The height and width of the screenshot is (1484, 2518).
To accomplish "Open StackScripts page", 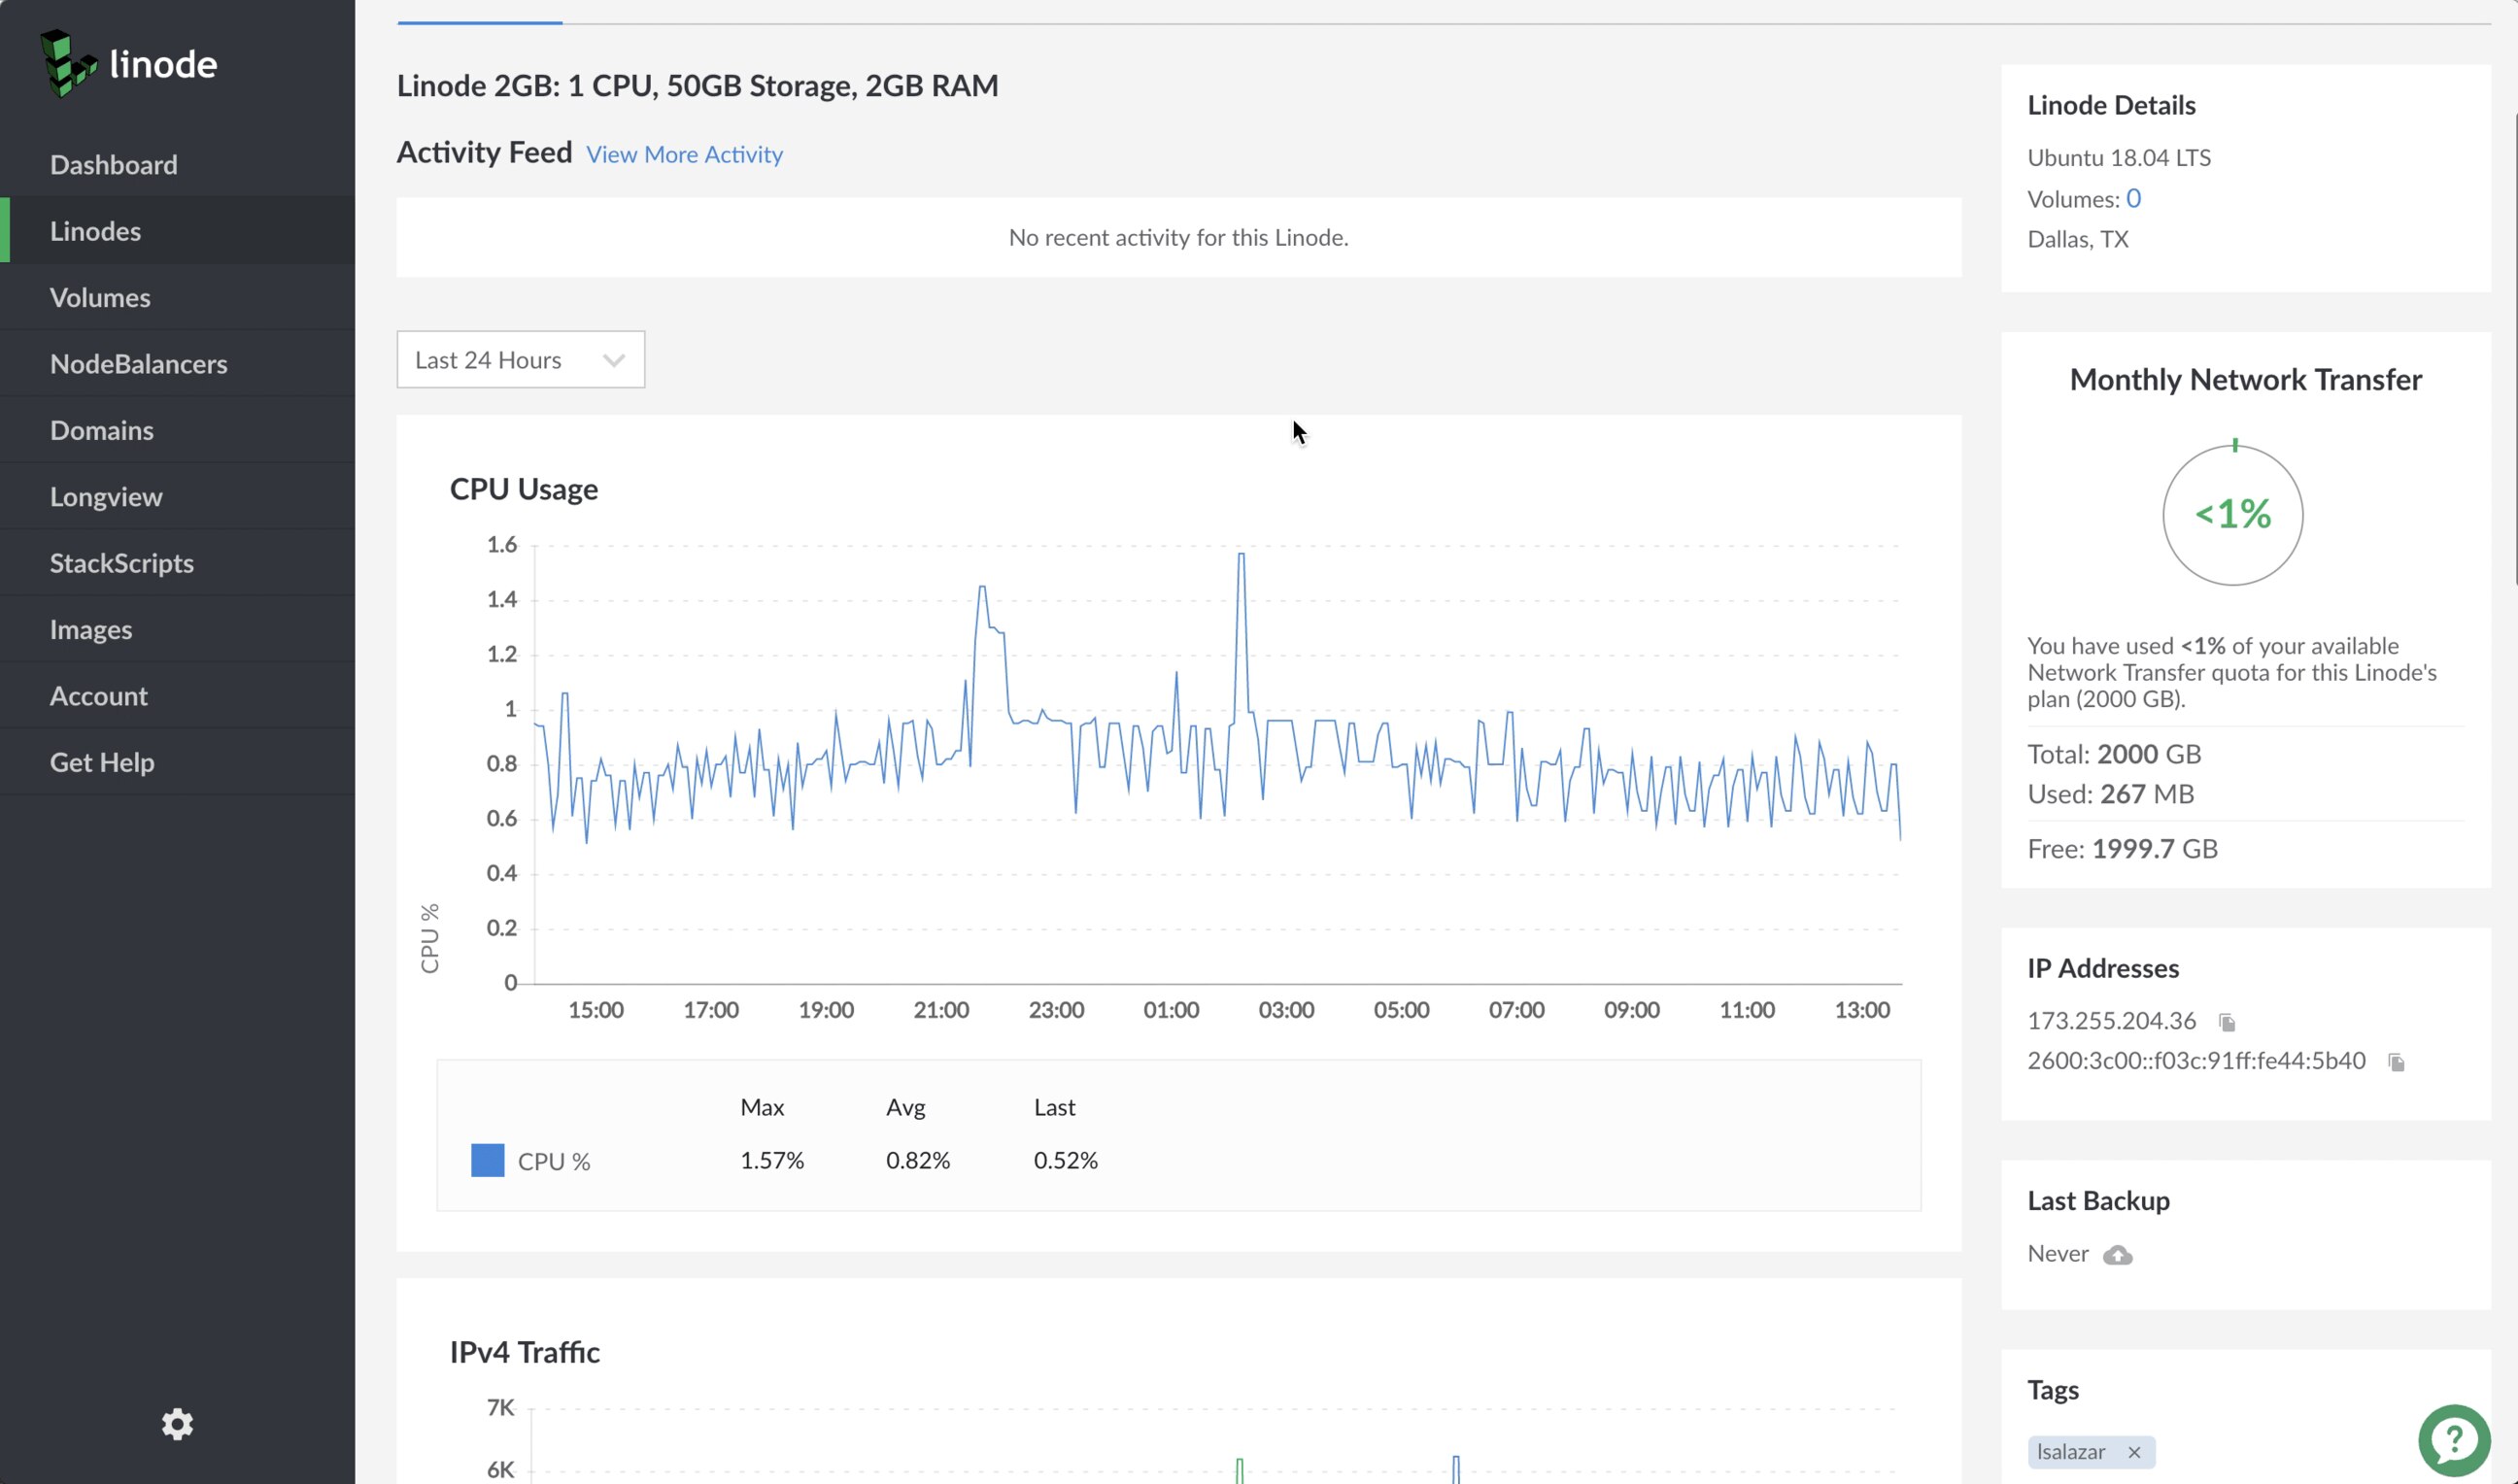I will pyautogui.click(x=121, y=563).
